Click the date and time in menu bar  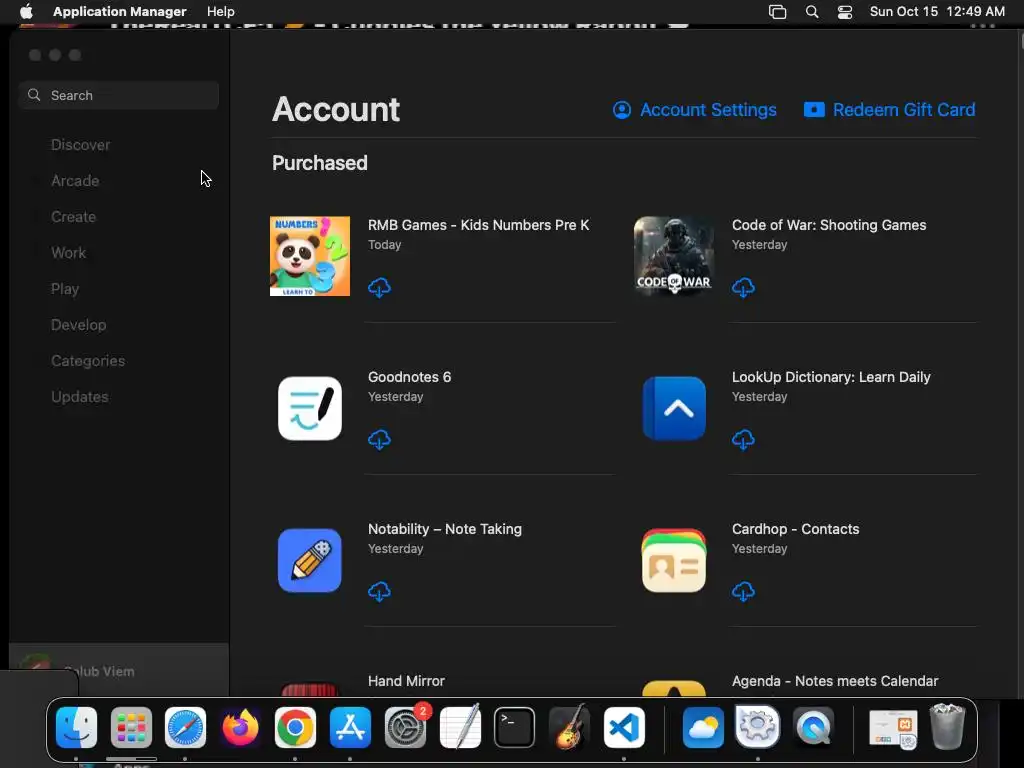(x=937, y=11)
